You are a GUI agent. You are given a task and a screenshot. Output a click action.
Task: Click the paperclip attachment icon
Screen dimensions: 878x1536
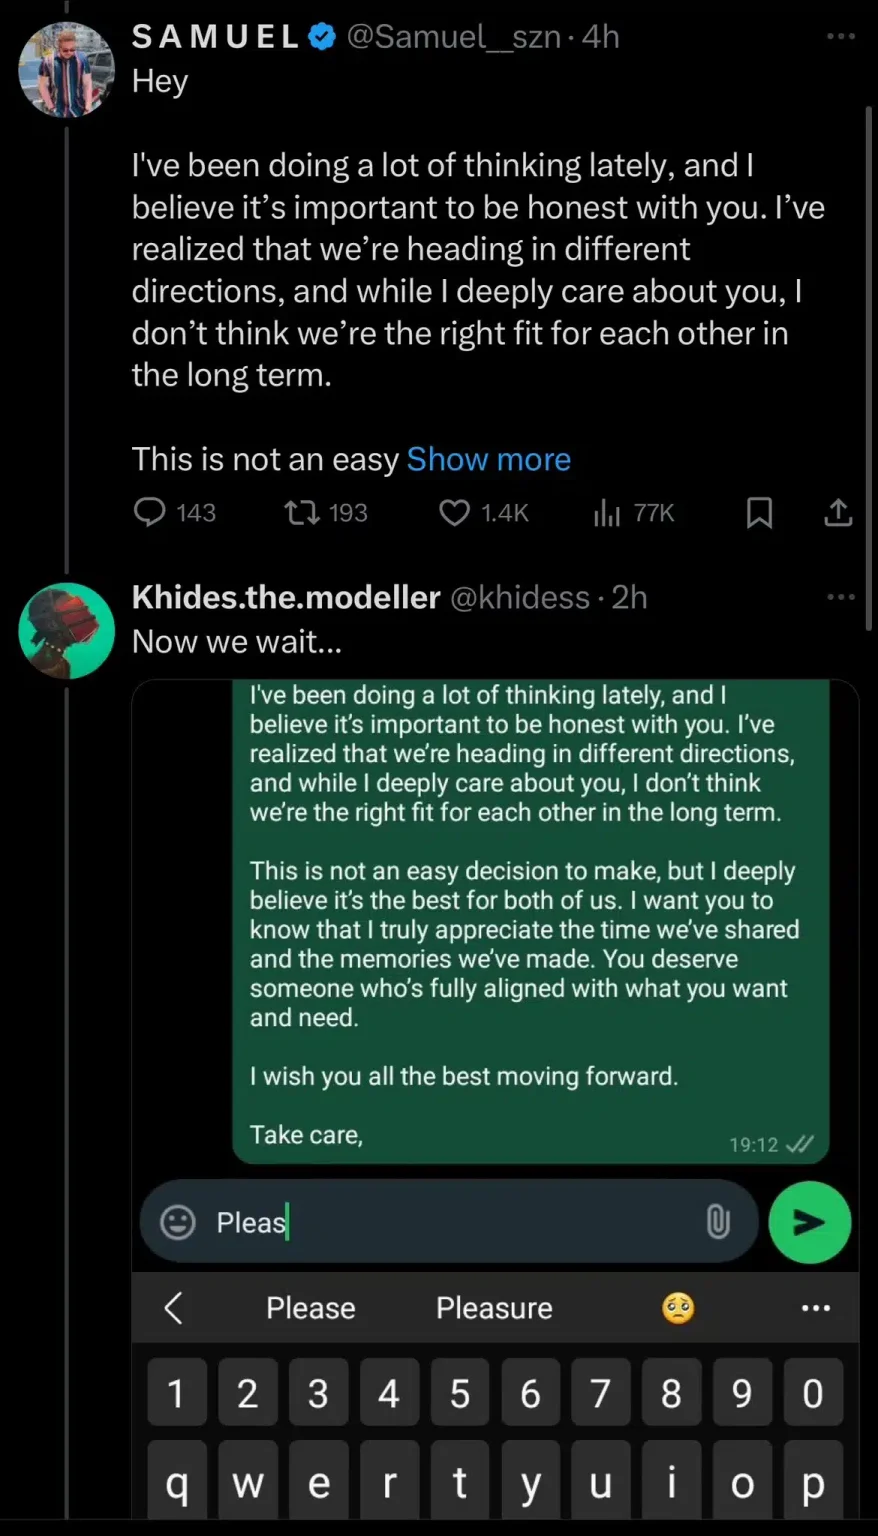pyautogui.click(x=717, y=1222)
